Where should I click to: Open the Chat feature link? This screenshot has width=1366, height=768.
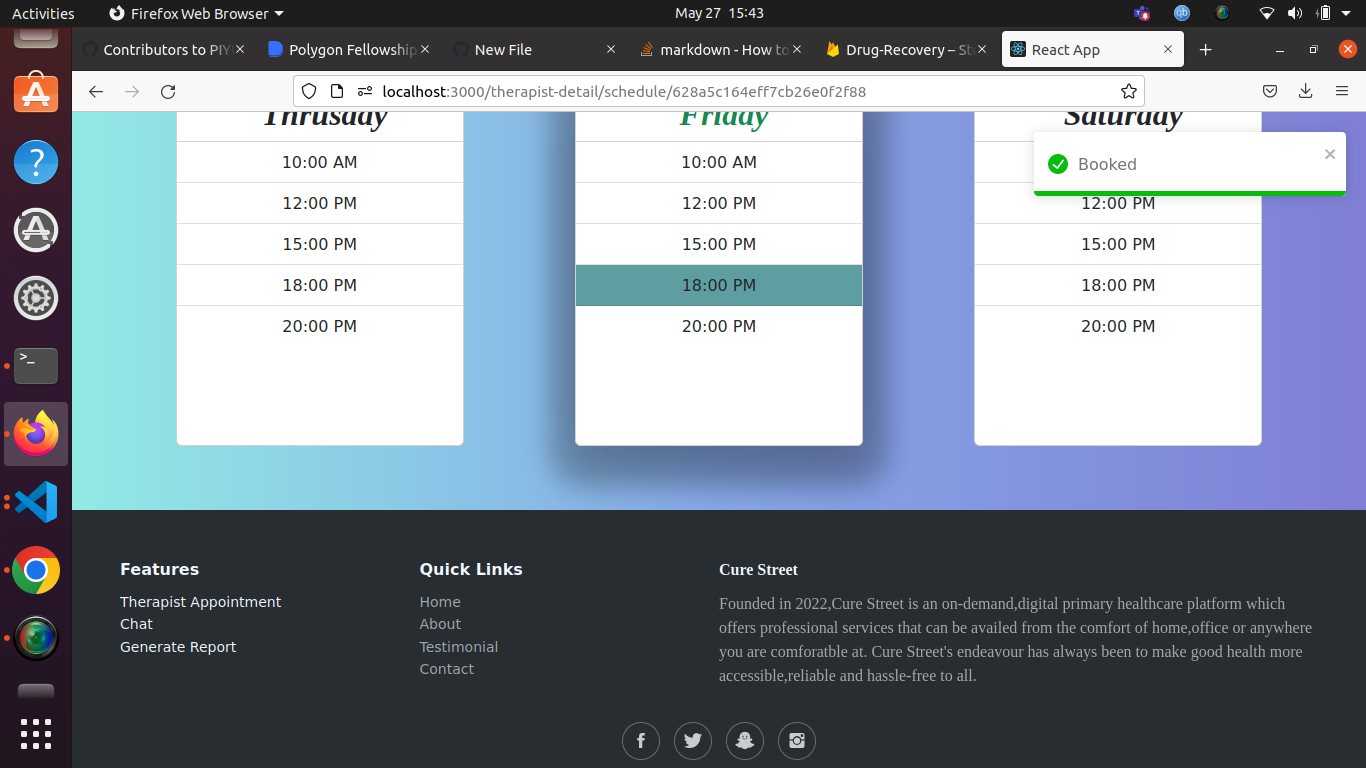point(137,624)
